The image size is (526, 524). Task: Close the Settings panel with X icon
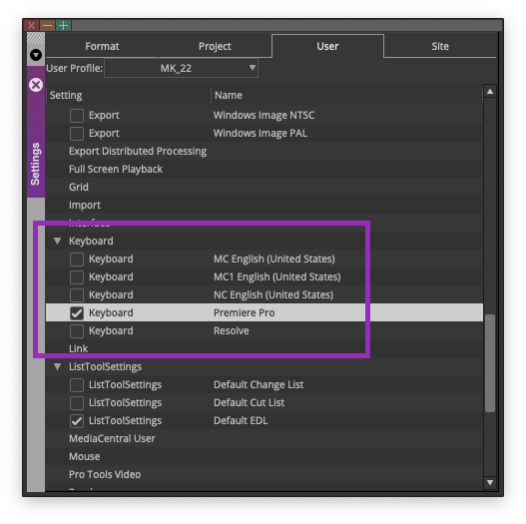pos(36,85)
